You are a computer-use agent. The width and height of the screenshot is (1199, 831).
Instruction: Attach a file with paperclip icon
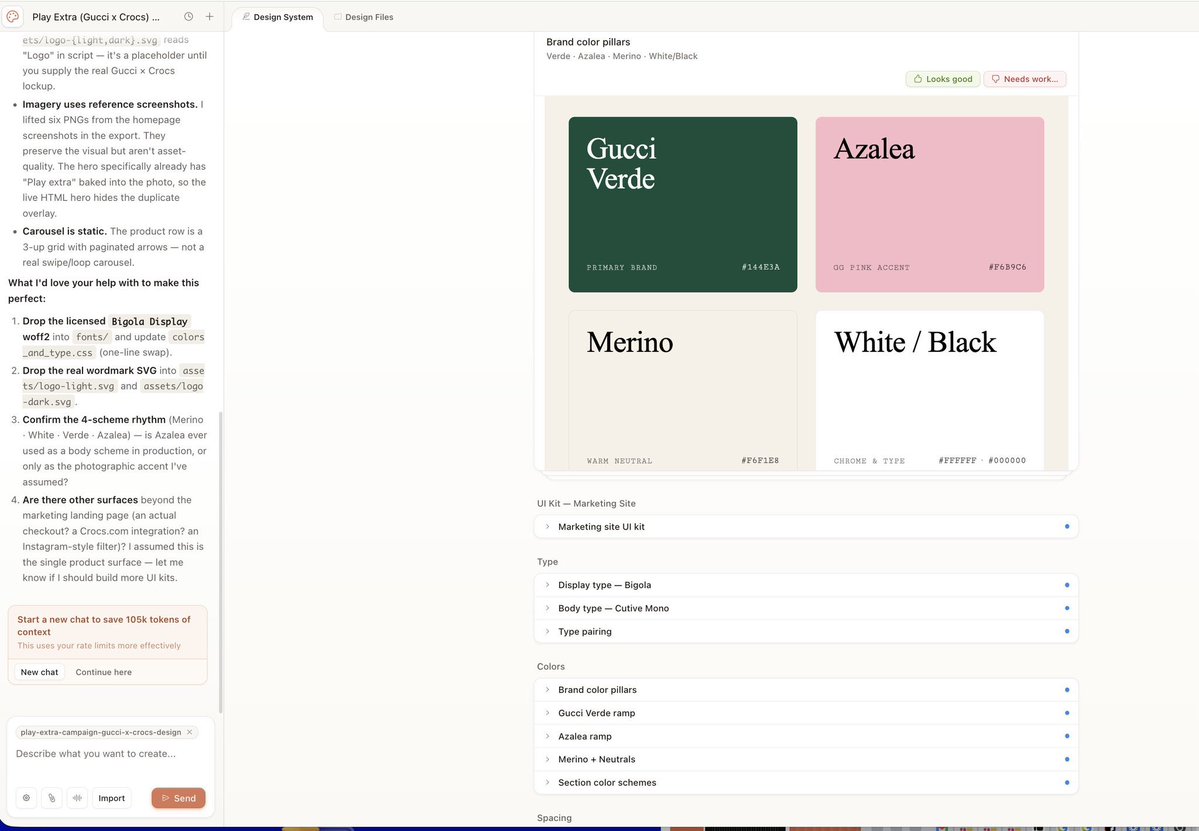click(x=52, y=797)
